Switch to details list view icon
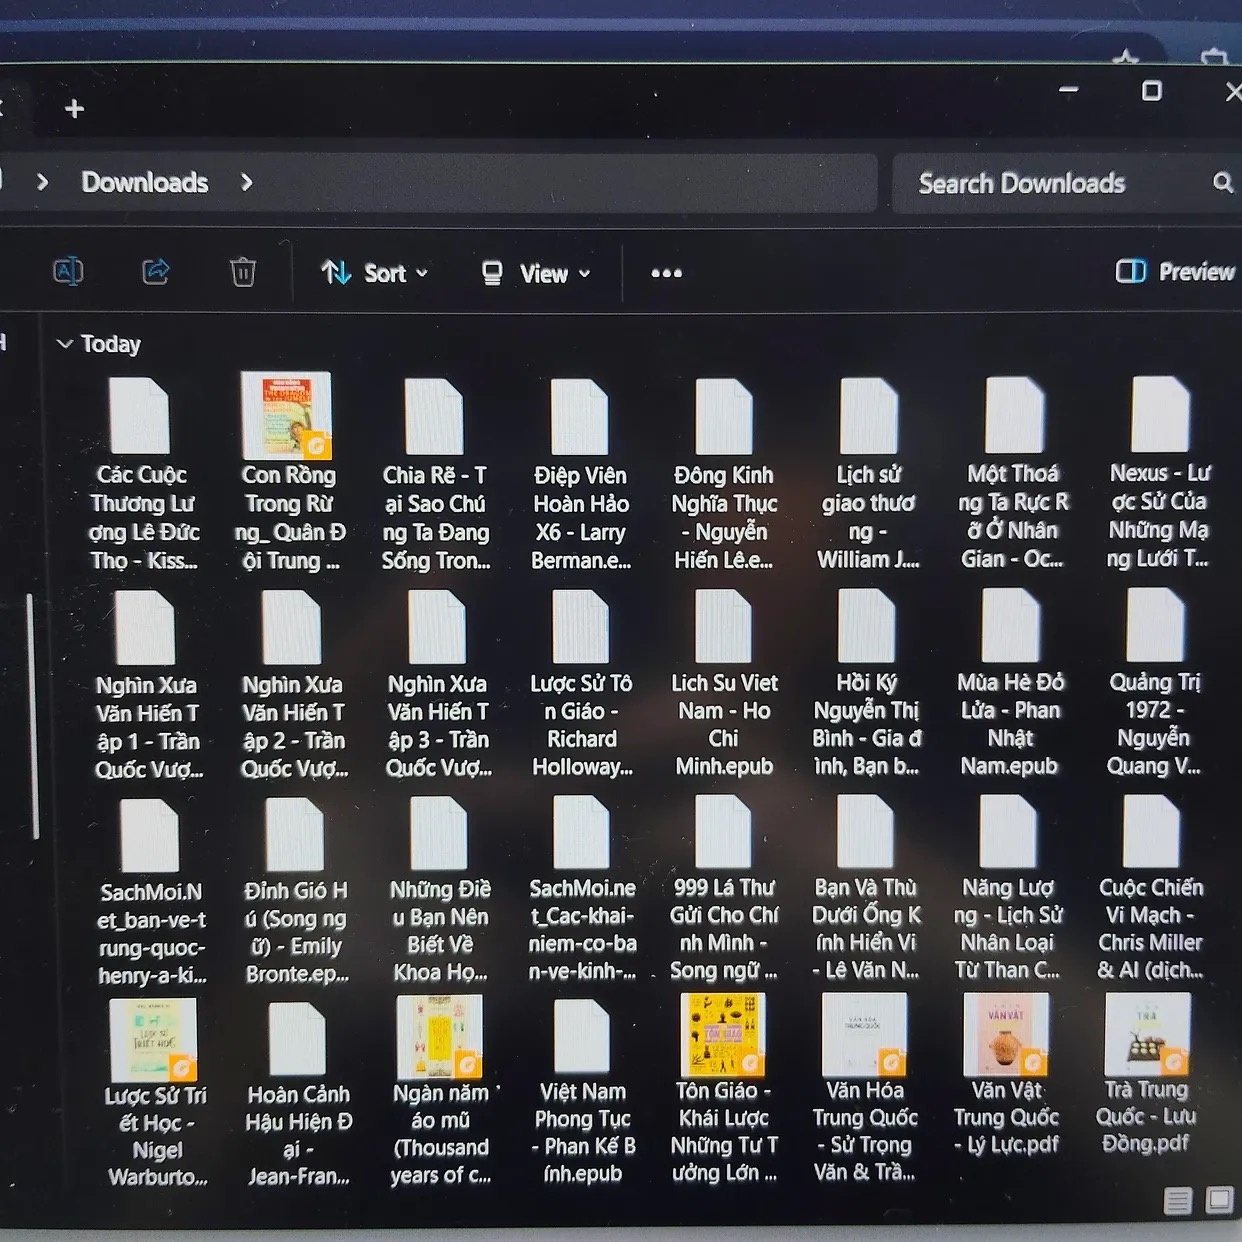 pyautogui.click(x=1178, y=1200)
